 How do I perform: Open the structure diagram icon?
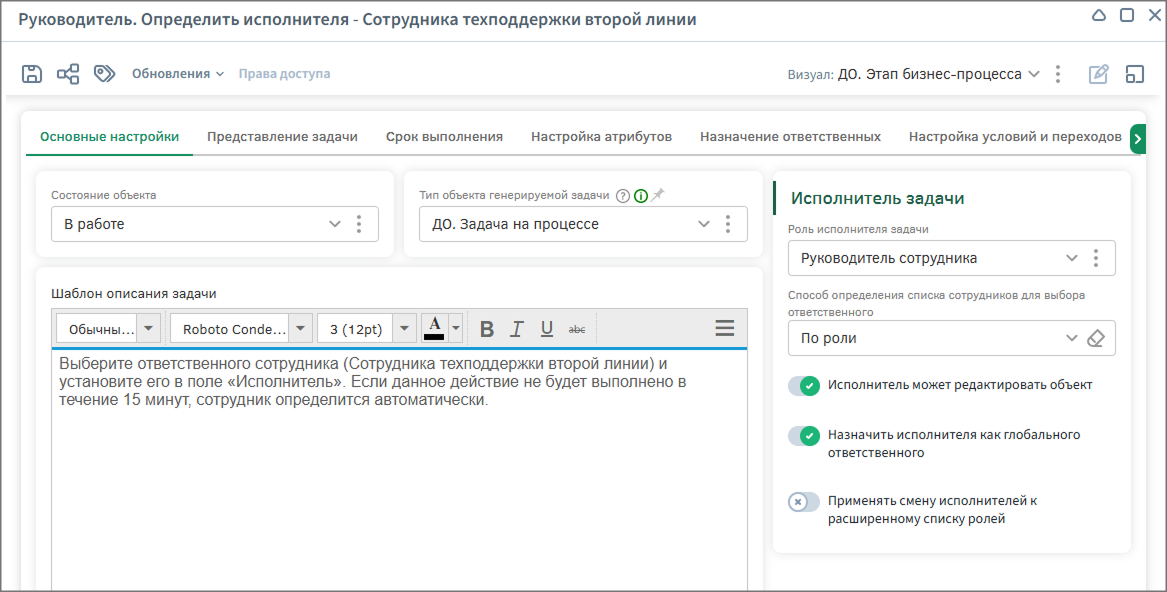click(x=68, y=74)
